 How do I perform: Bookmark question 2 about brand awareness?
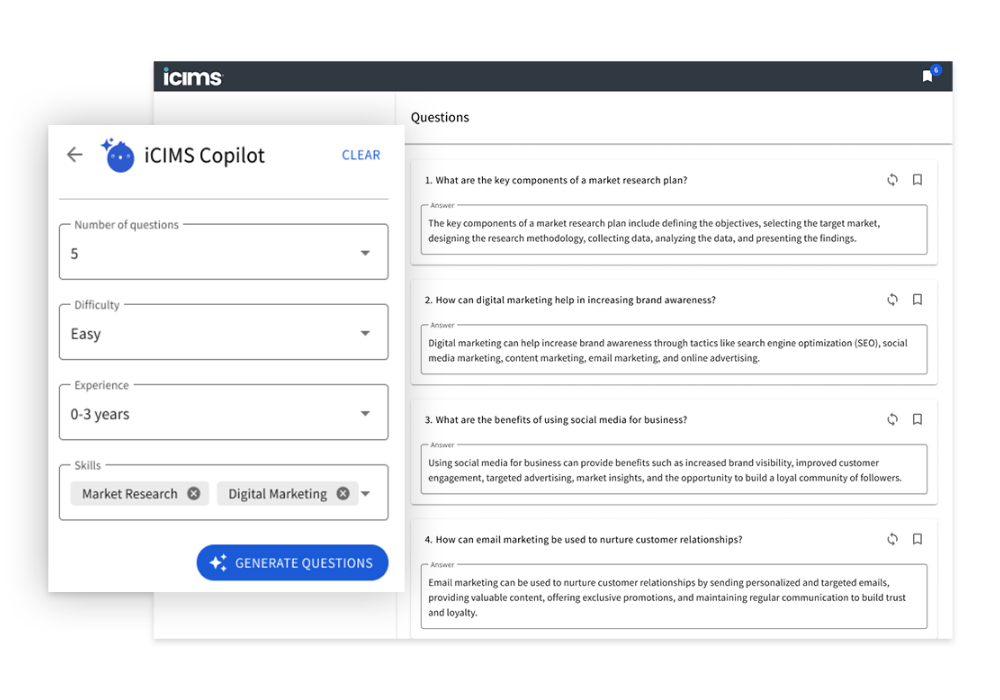click(x=917, y=300)
